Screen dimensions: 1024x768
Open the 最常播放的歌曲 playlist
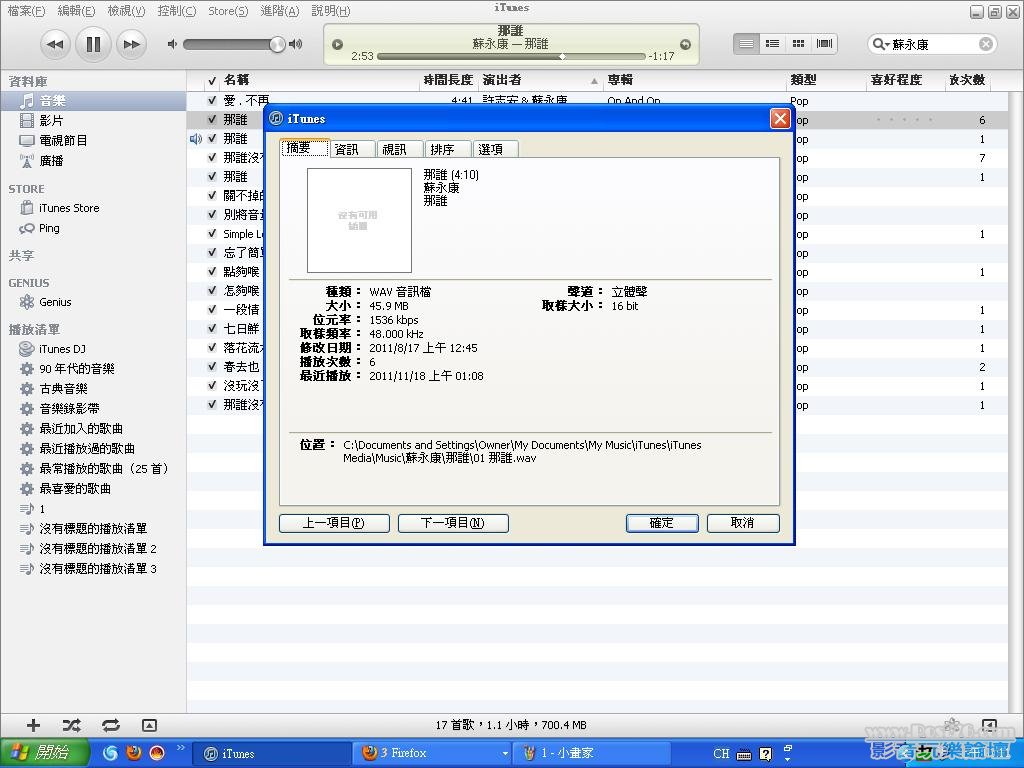(93, 469)
